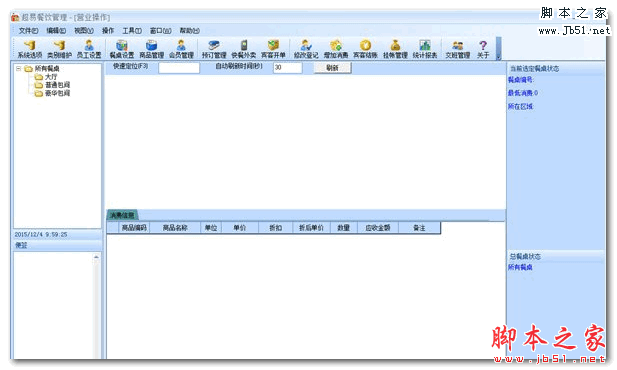Click the 折后单价 column header
This screenshot has width=617, height=370.
311,228
